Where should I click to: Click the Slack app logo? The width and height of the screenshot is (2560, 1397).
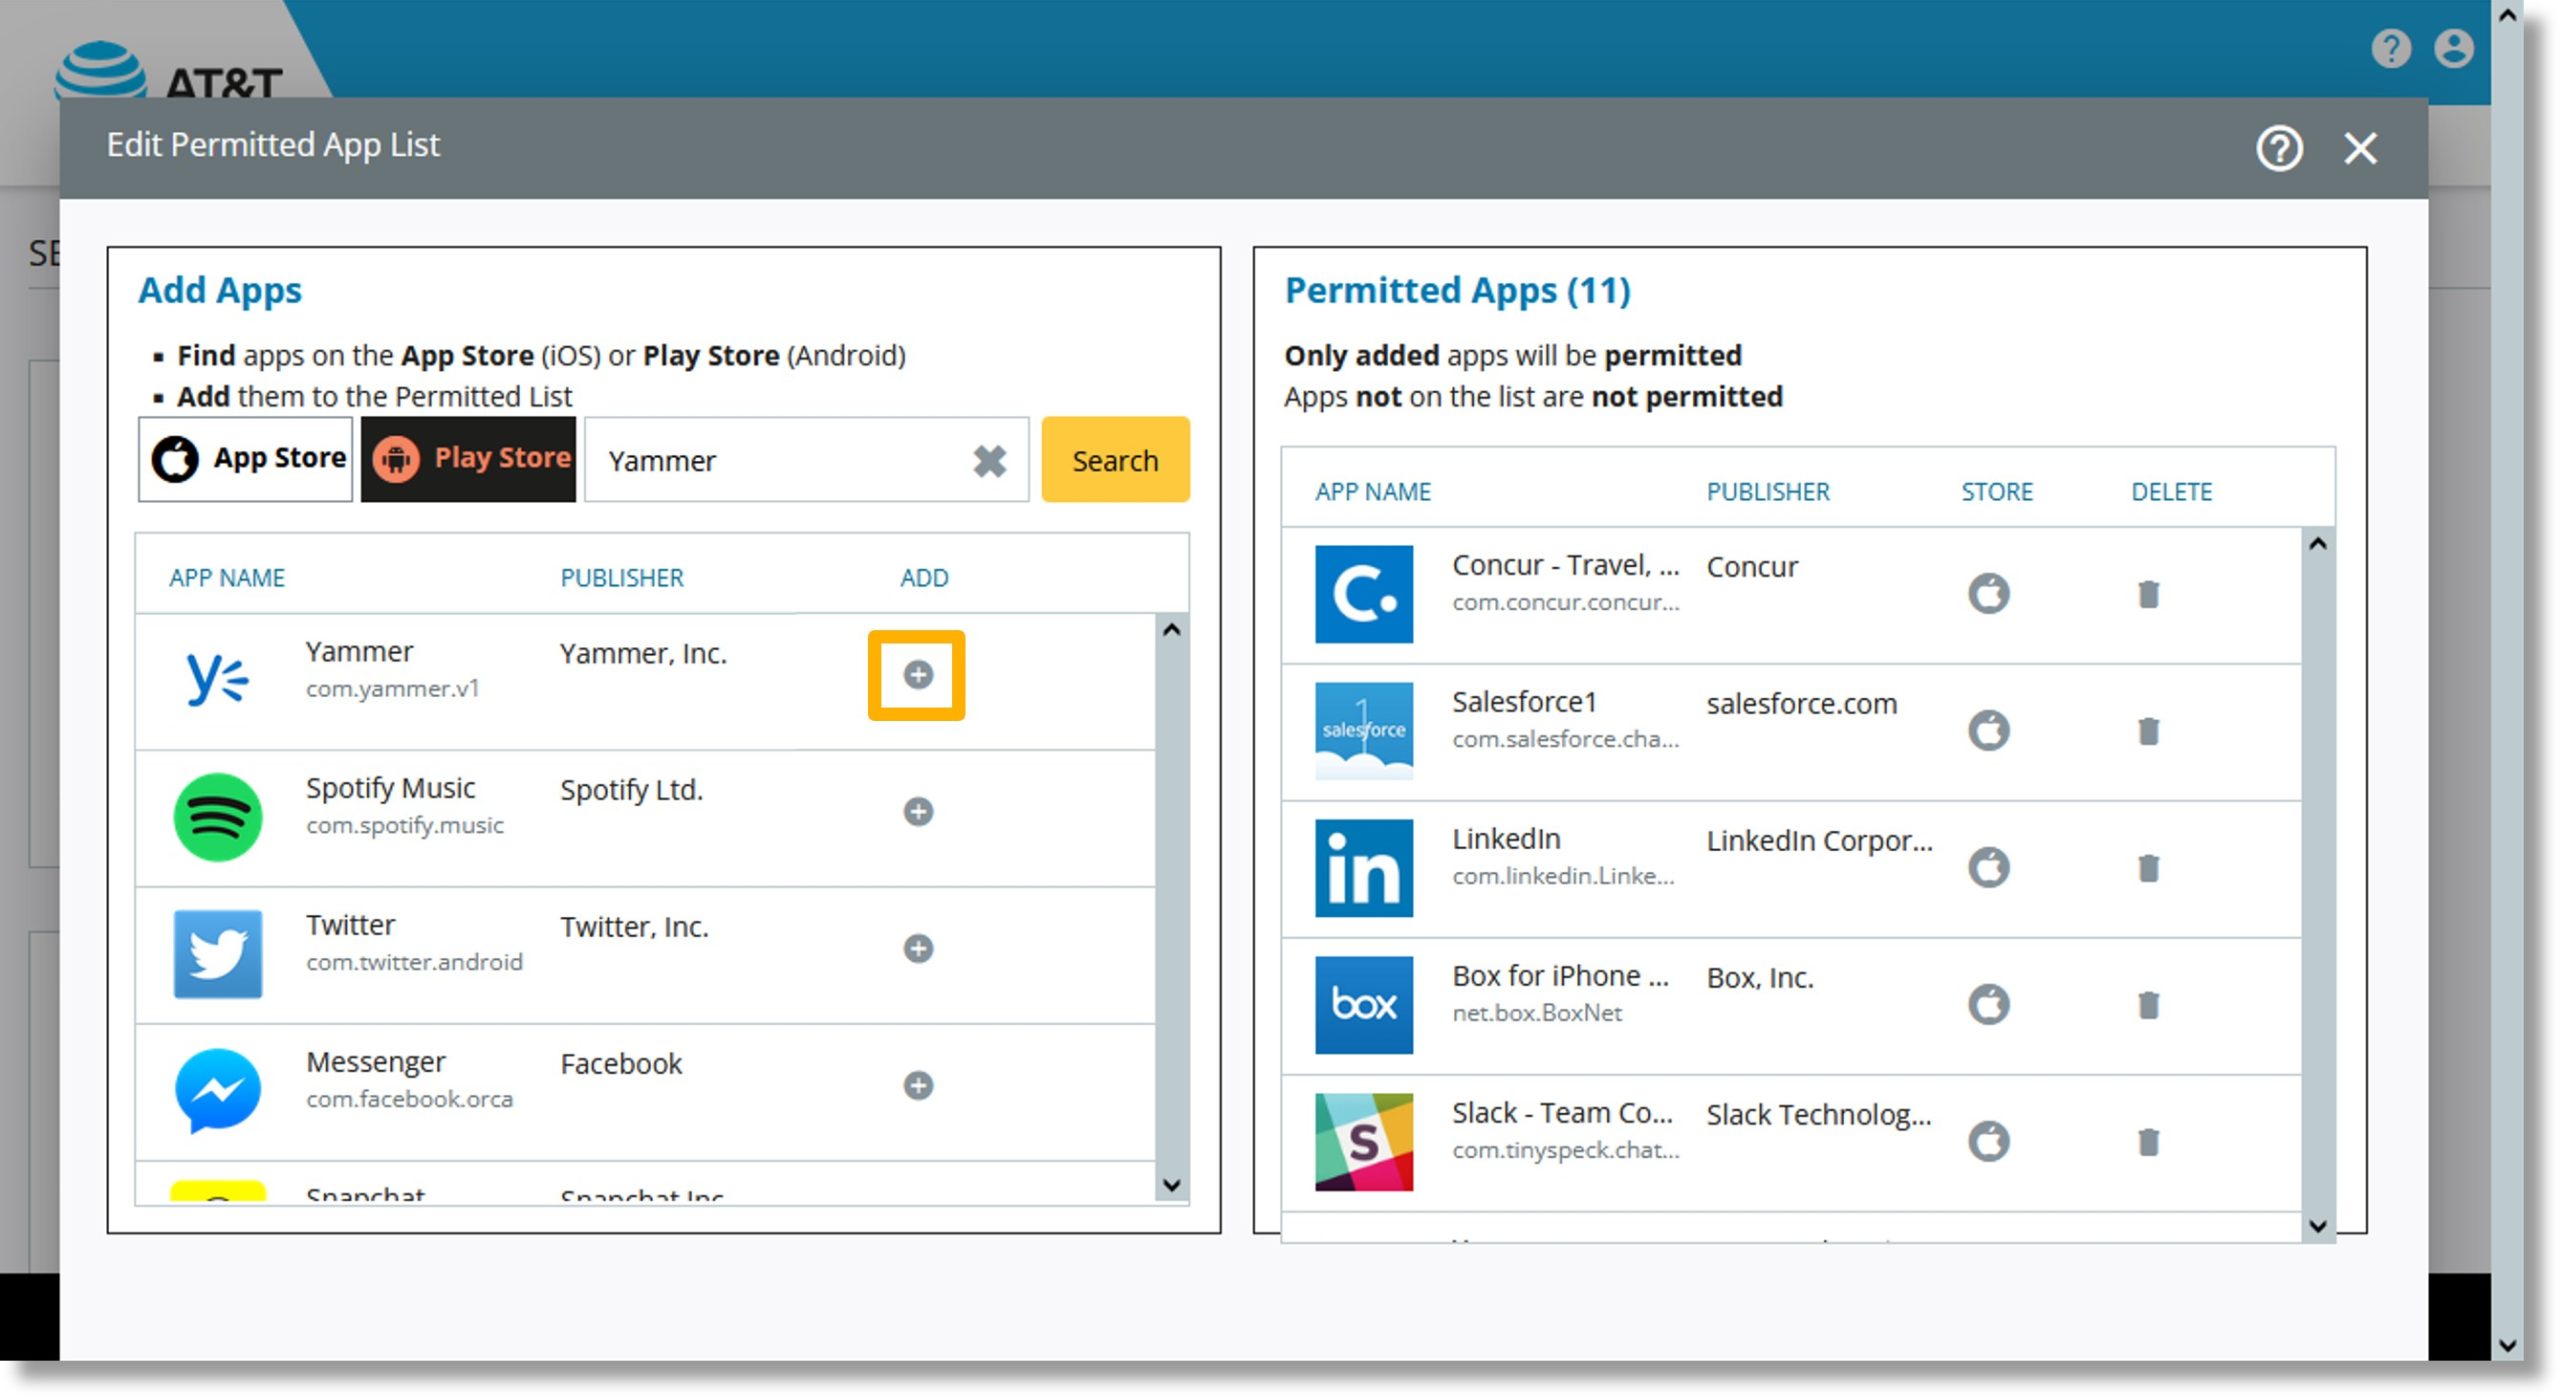point(1364,1142)
